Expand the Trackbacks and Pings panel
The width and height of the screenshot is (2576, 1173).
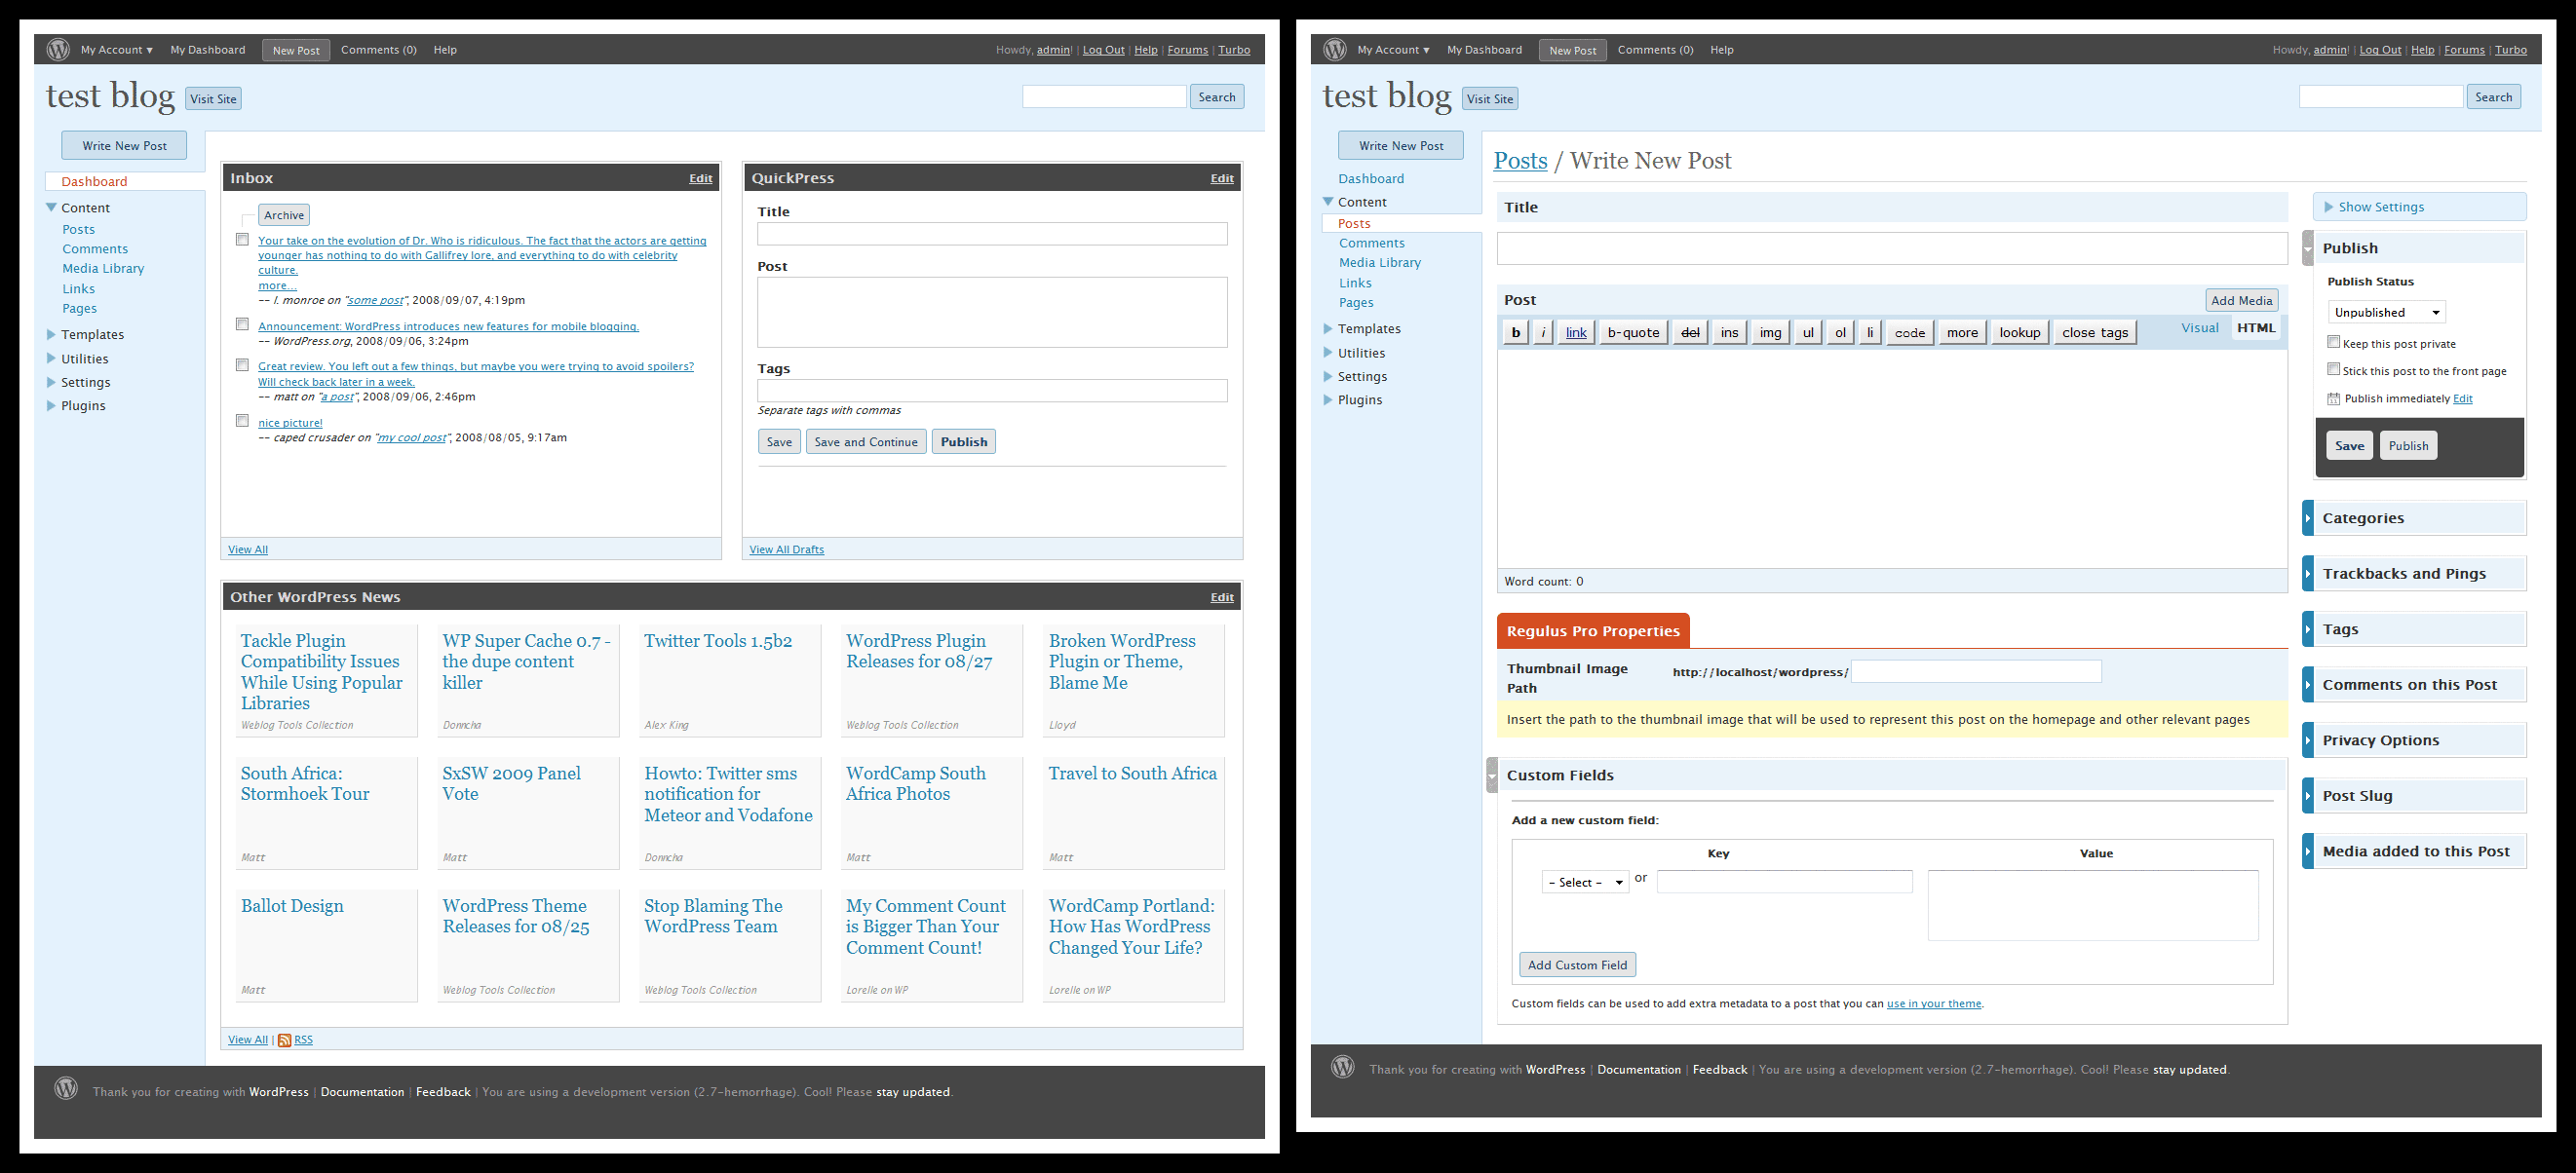2308,574
